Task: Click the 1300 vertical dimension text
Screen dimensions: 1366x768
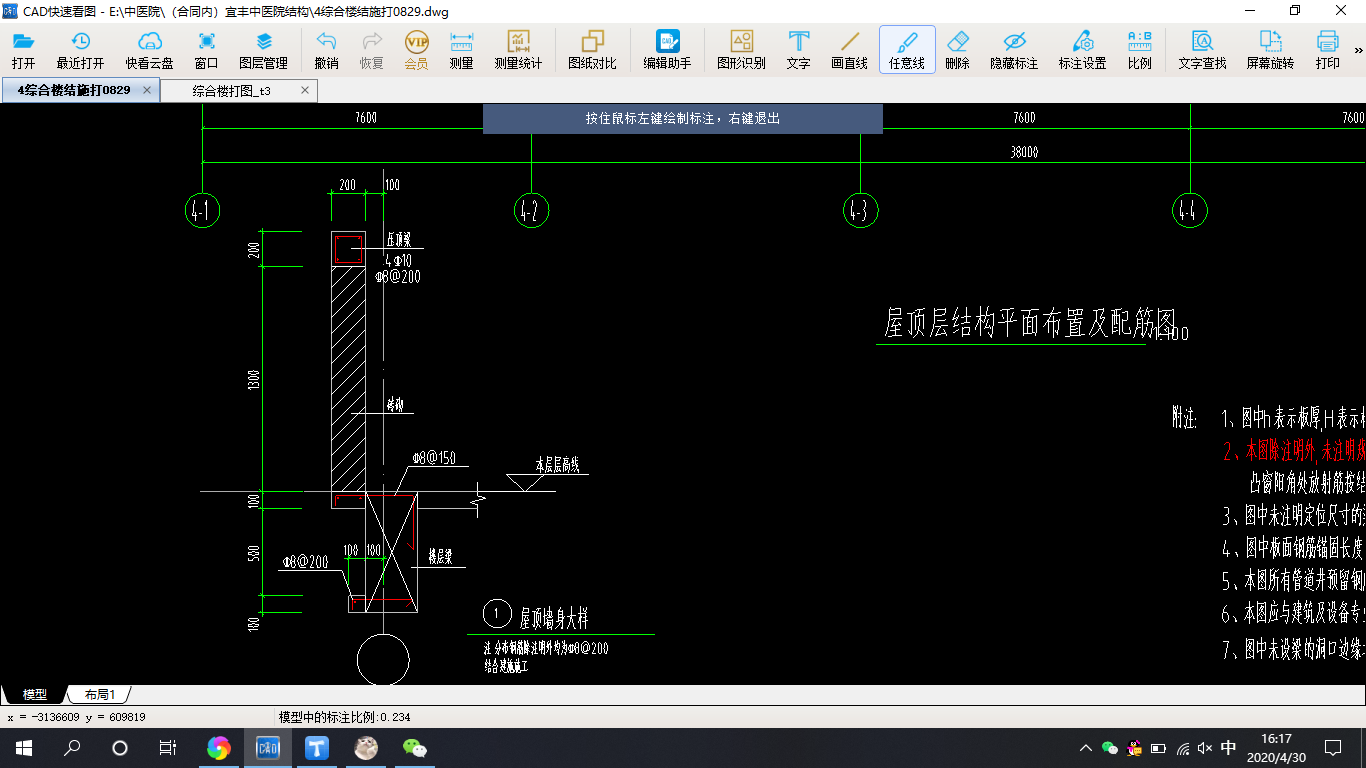Action: click(x=254, y=380)
